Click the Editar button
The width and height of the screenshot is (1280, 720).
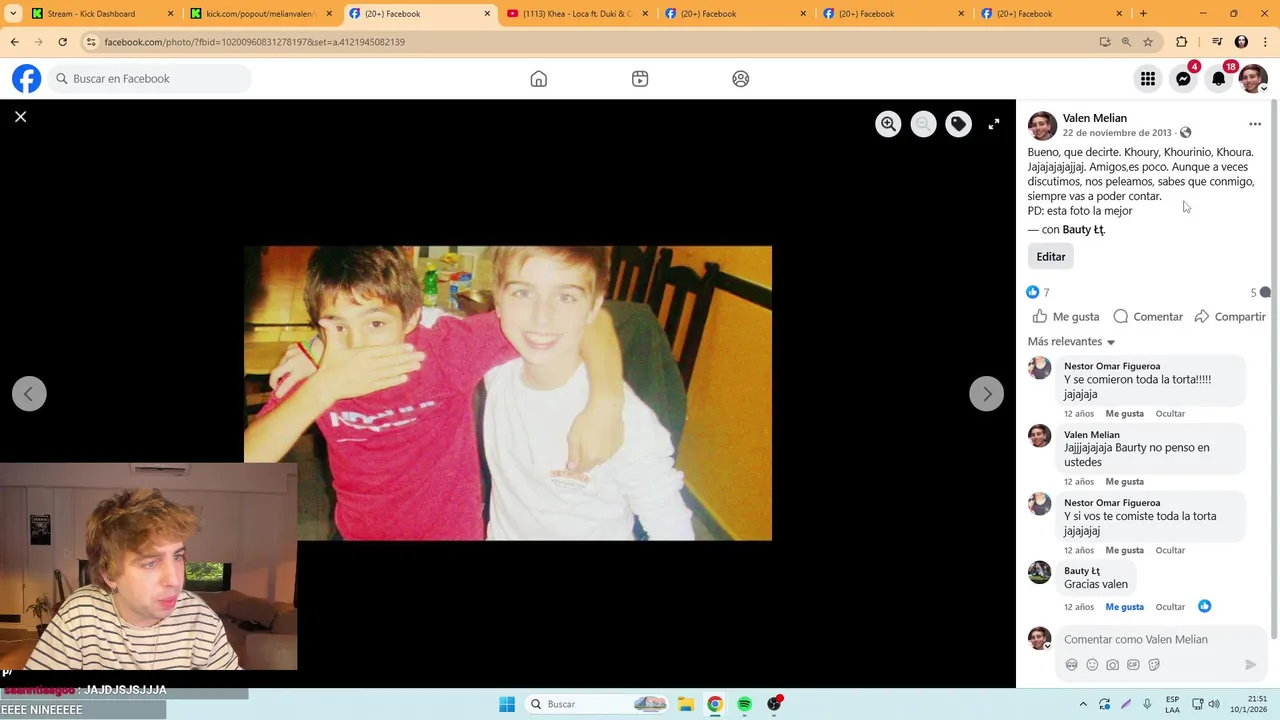click(x=1051, y=257)
